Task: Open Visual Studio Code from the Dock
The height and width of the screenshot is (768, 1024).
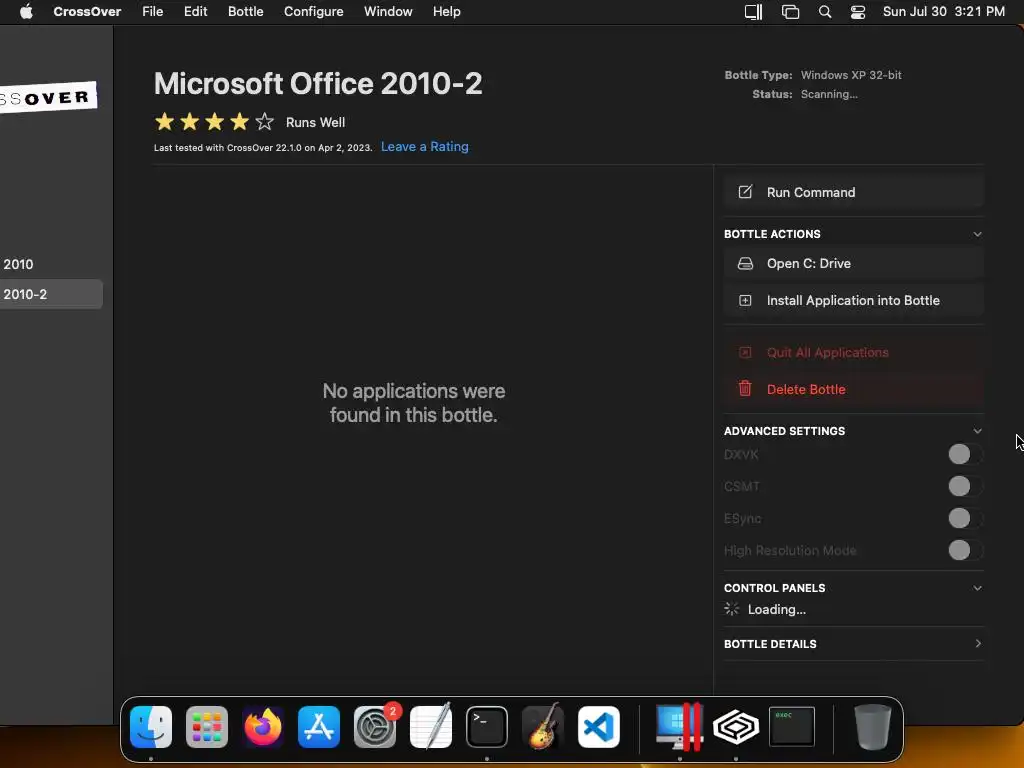Action: point(599,727)
